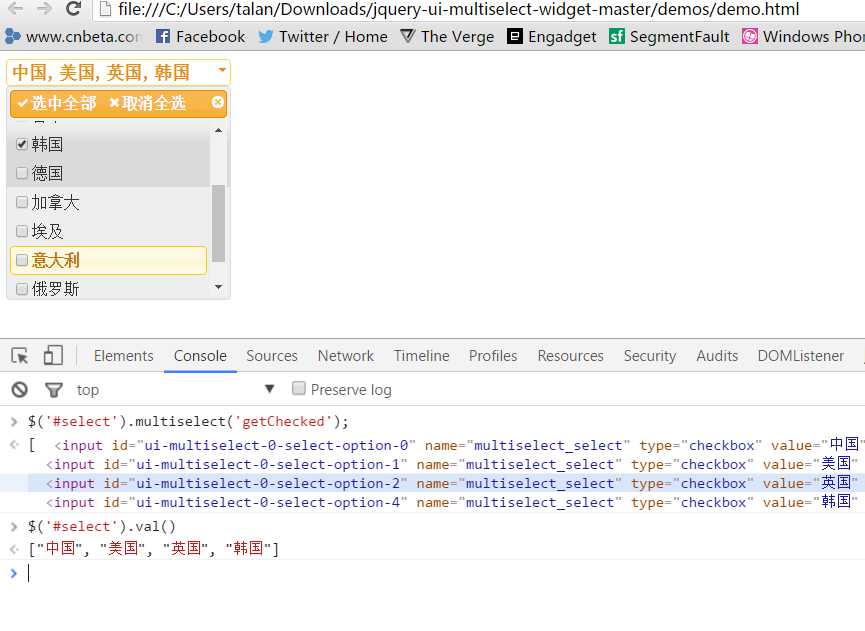Screen dimensions: 865x631
Task: Check the 埃及 checkbox
Action: click(22, 231)
